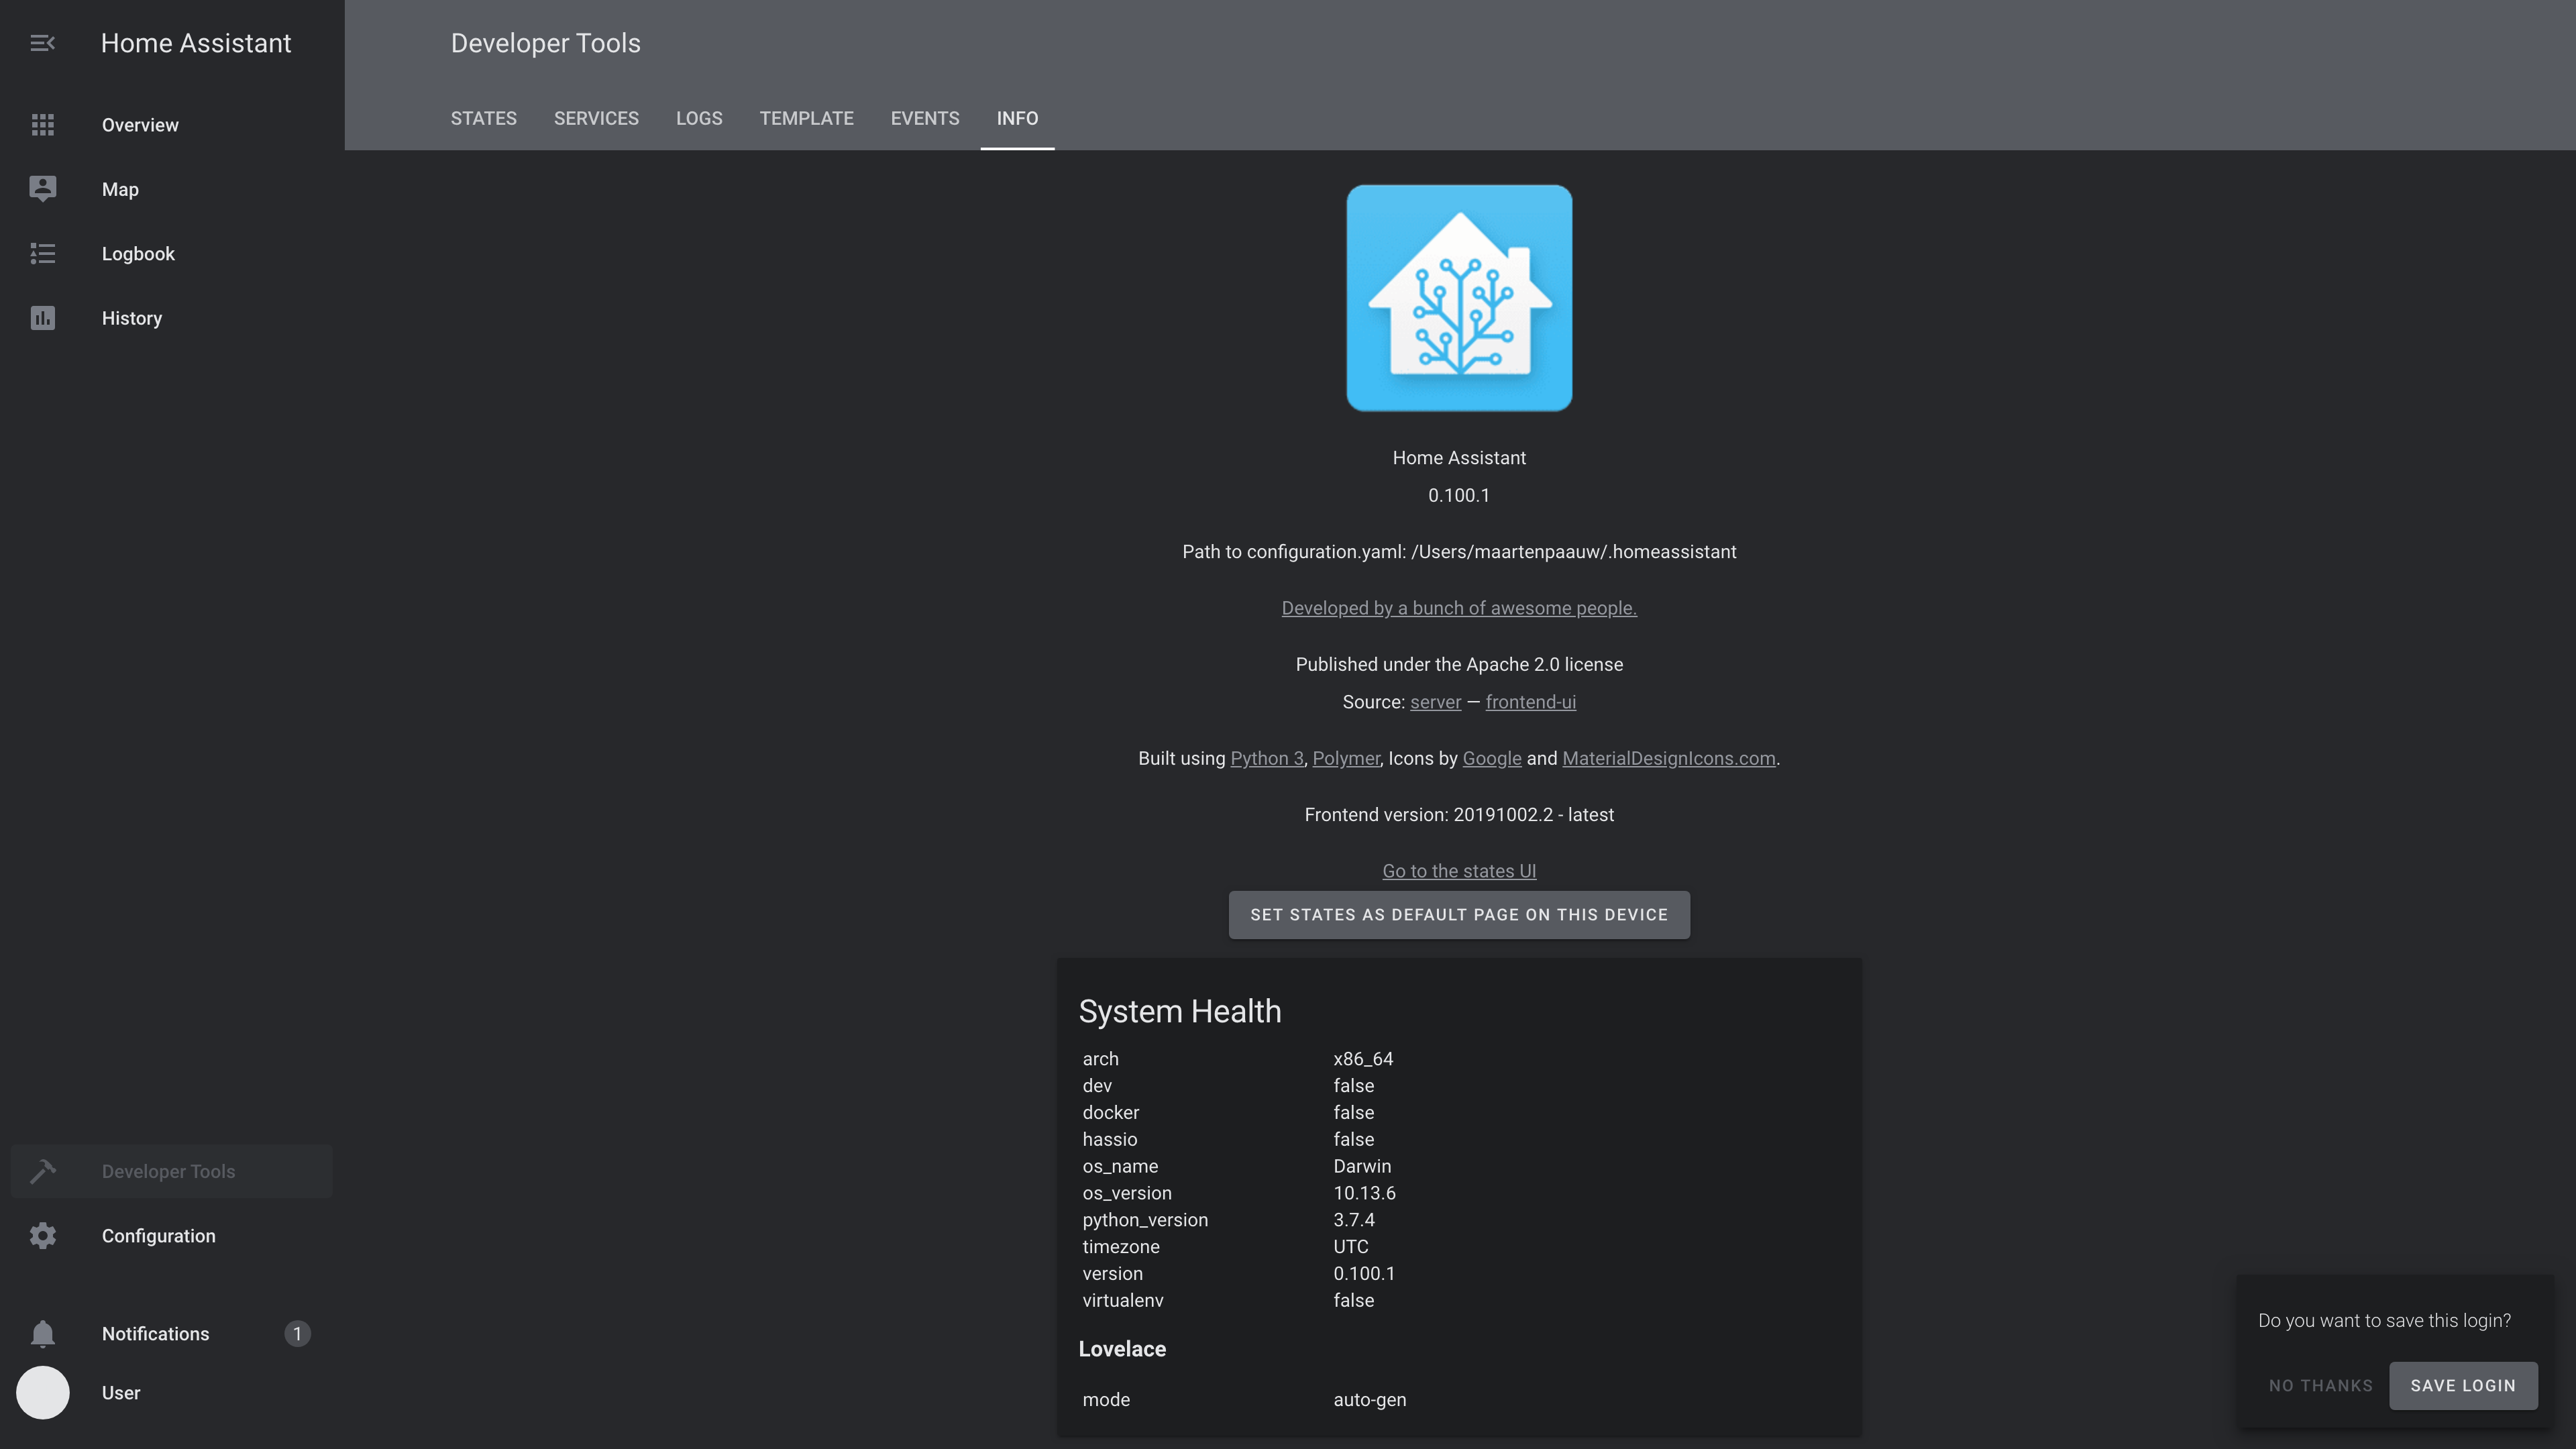Open the Map section
This screenshot has height=1449, width=2576.
click(x=119, y=189)
